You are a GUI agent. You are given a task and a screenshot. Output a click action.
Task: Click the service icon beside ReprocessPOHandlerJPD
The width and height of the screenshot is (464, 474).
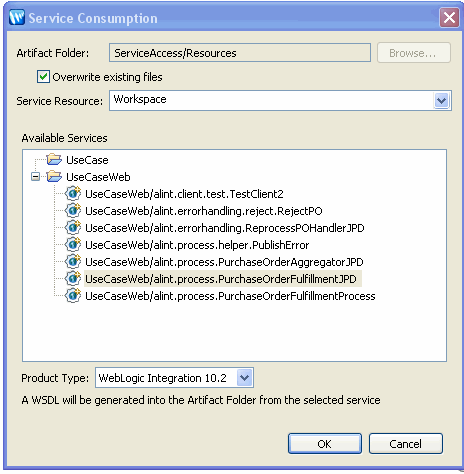(x=73, y=227)
